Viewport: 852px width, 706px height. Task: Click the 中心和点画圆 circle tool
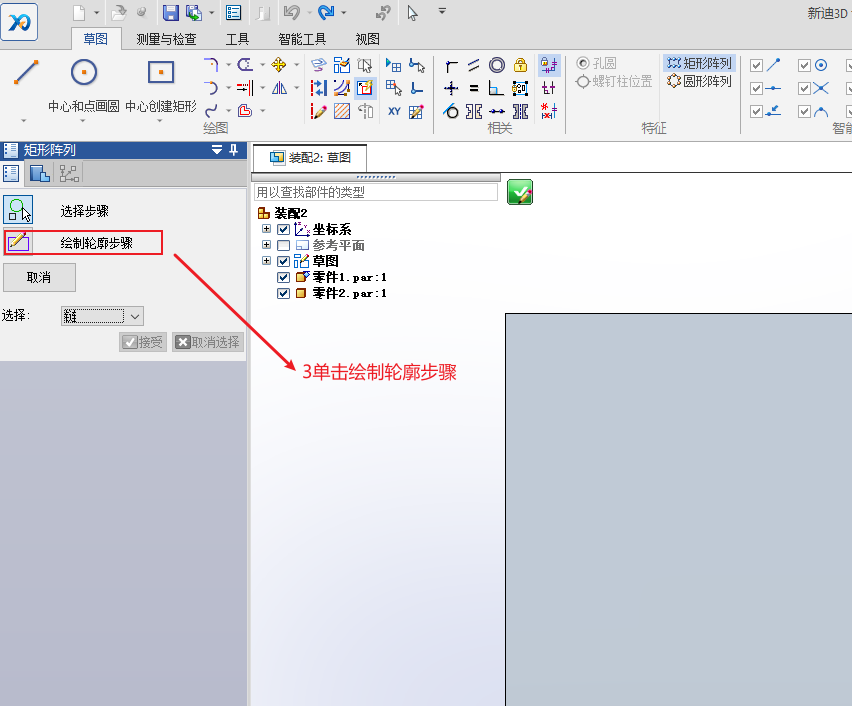point(84,73)
